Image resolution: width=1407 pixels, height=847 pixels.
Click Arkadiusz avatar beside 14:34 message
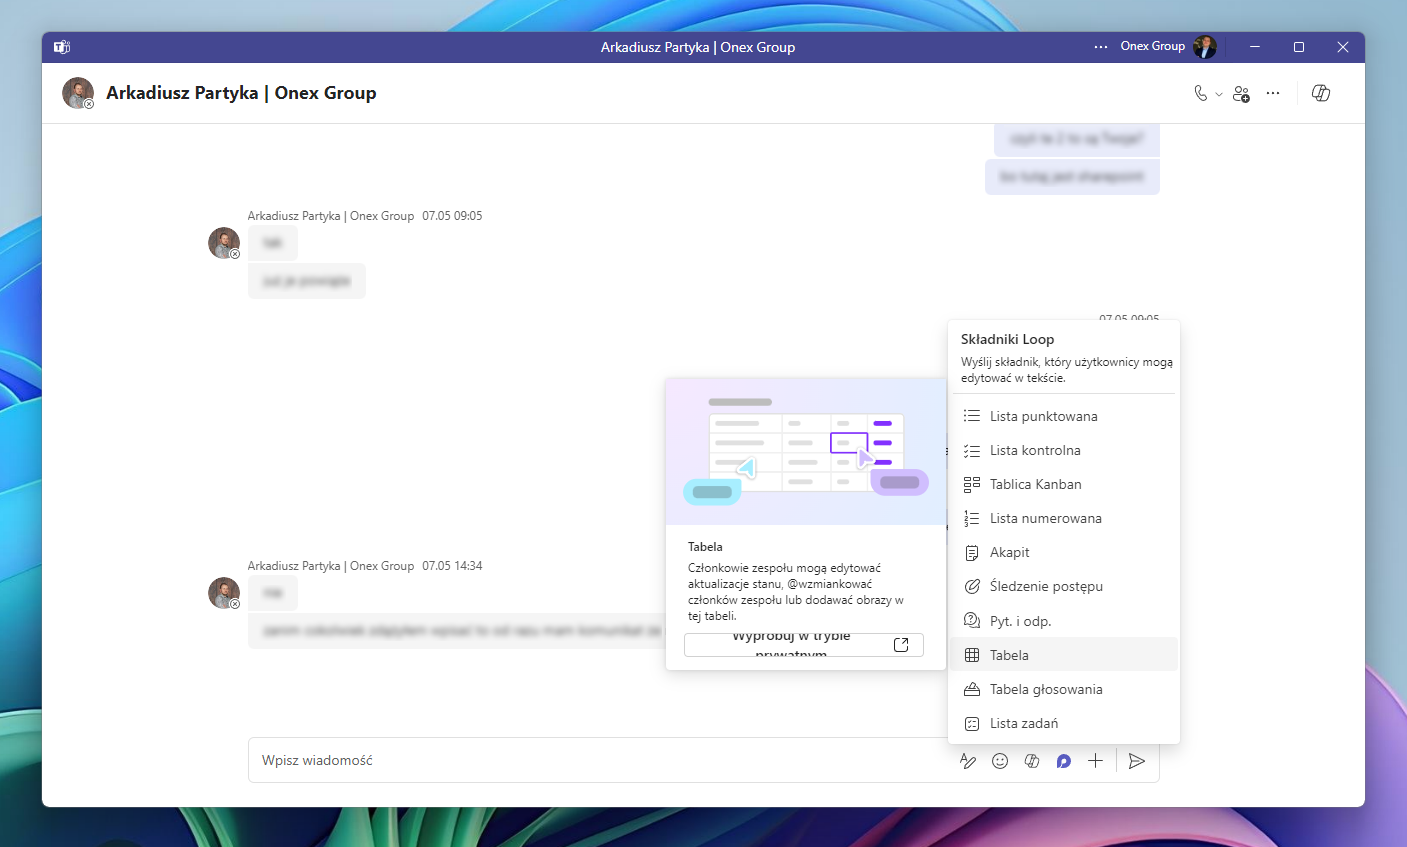pyautogui.click(x=224, y=593)
